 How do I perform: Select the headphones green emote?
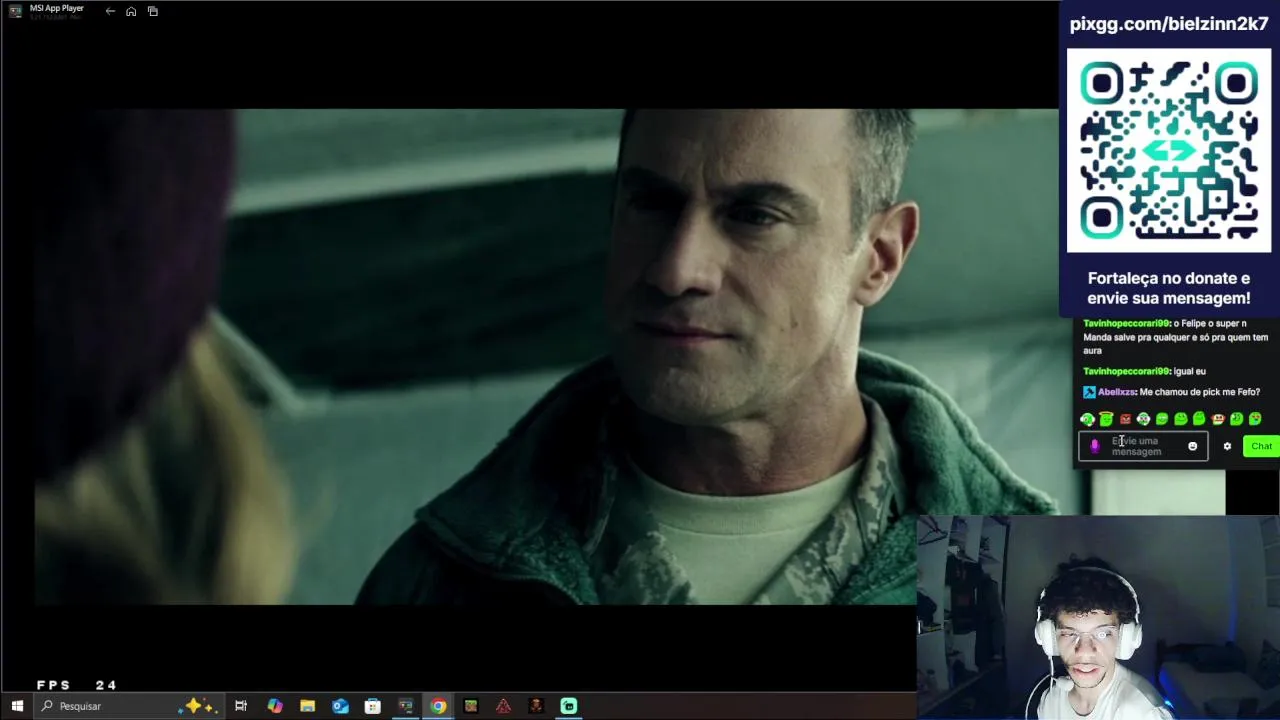[x=1087, y=419]
